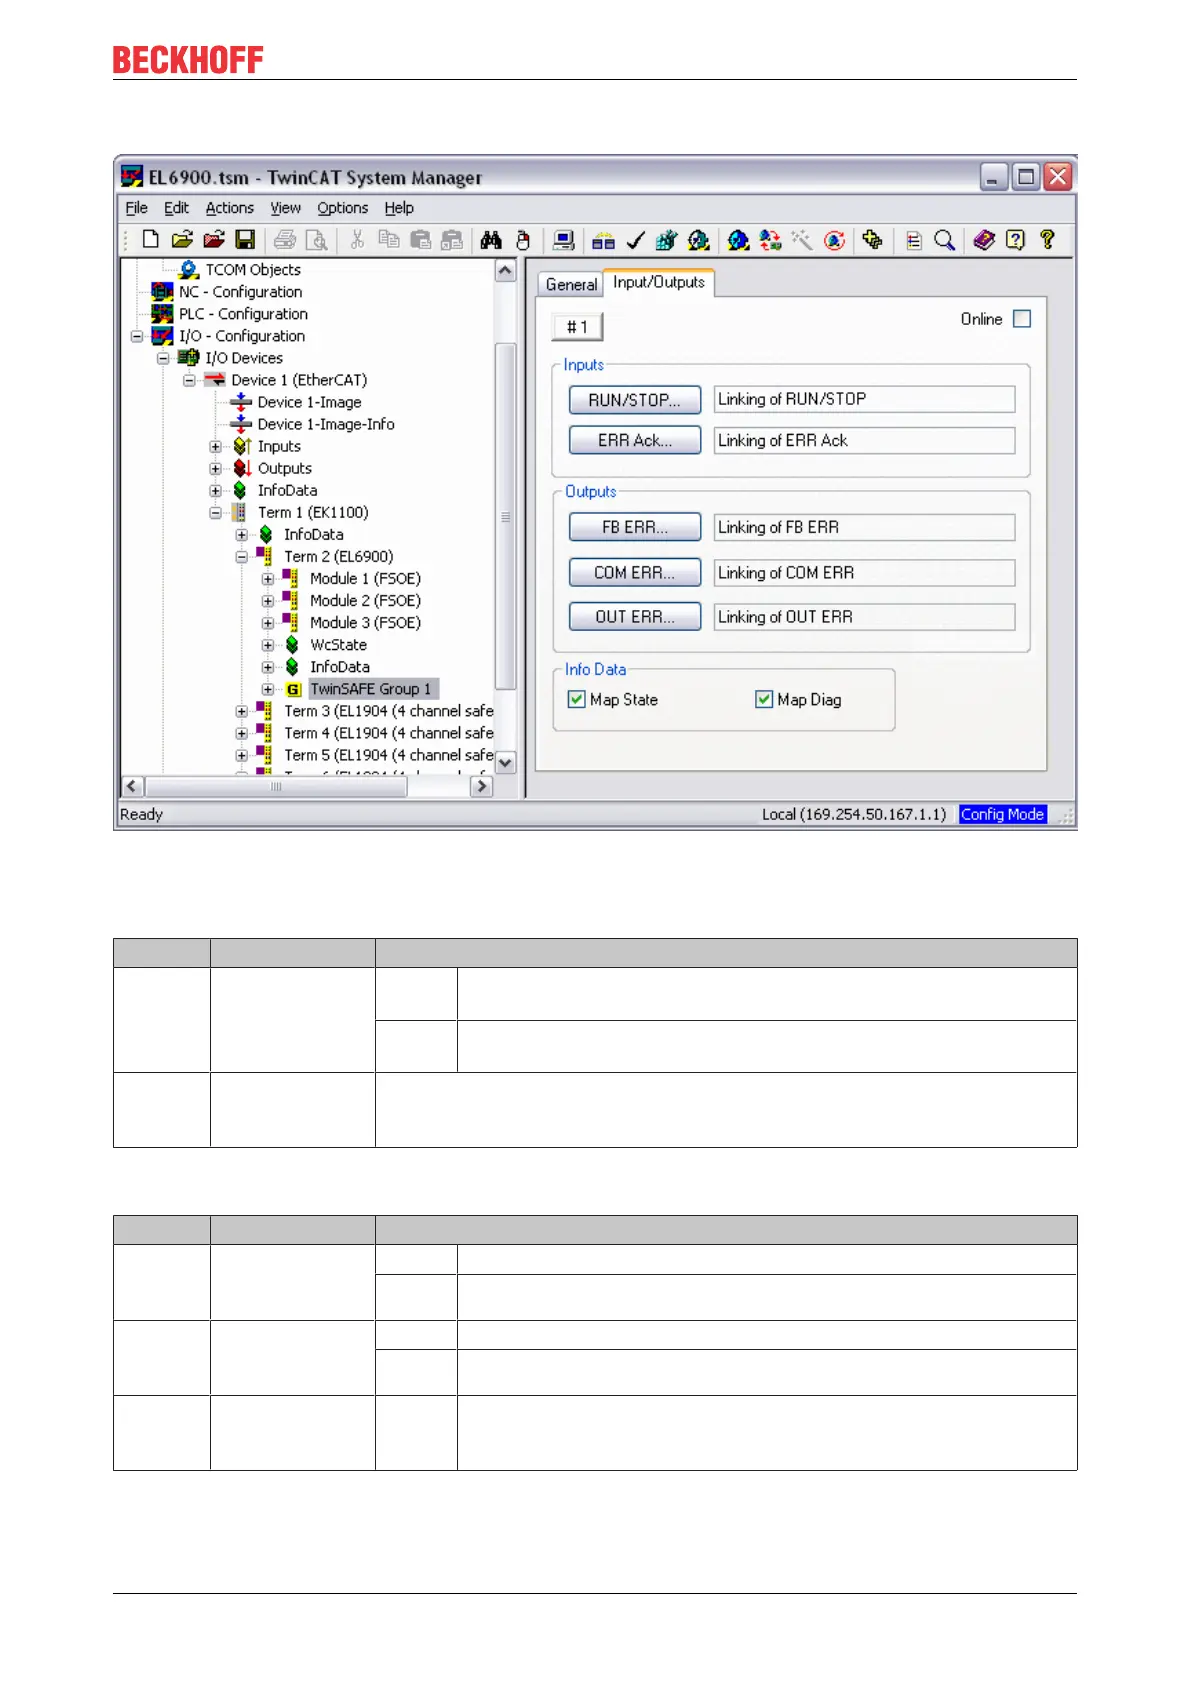Select Module 2 (FSOE) tree item
The width and height of the screenshot is (1191, 1684).
click(x=365, y=601)
